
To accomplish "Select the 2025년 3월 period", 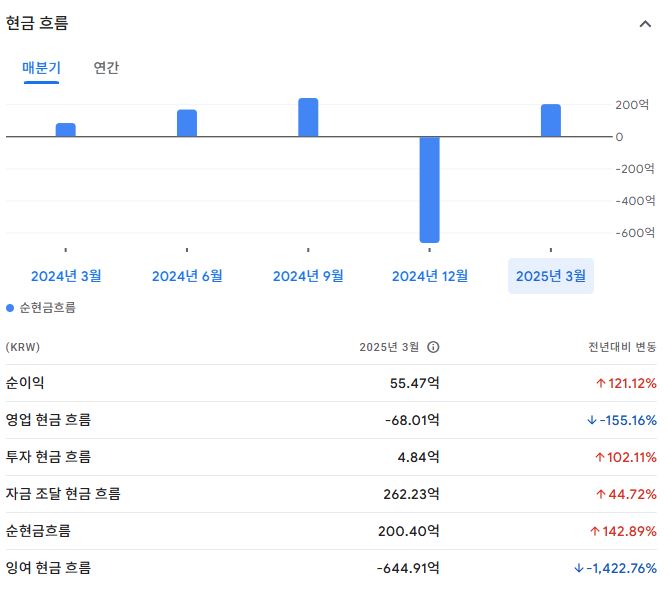I will pos(551,276).
